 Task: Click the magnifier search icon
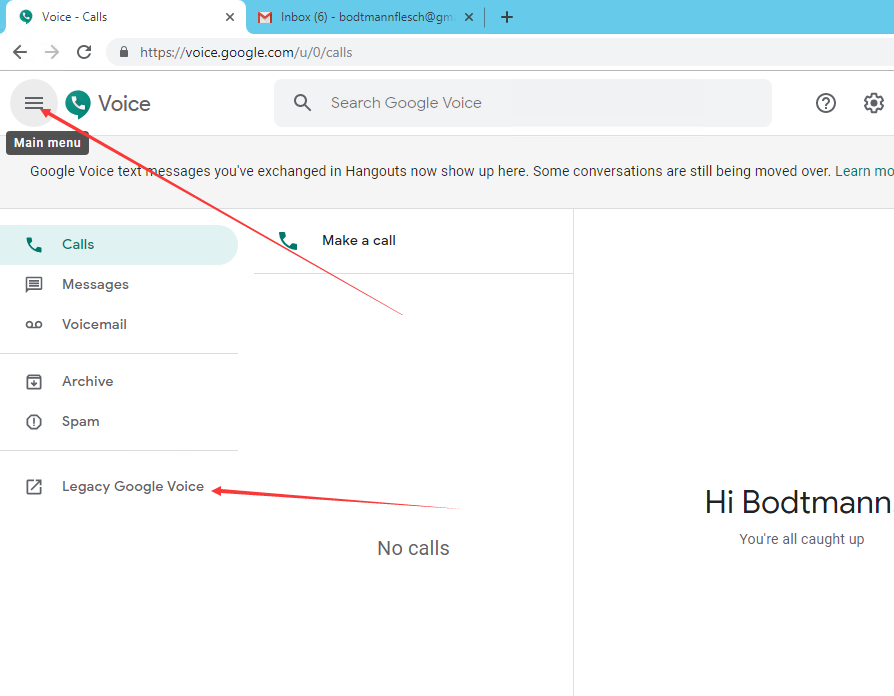tap(302, 103)
